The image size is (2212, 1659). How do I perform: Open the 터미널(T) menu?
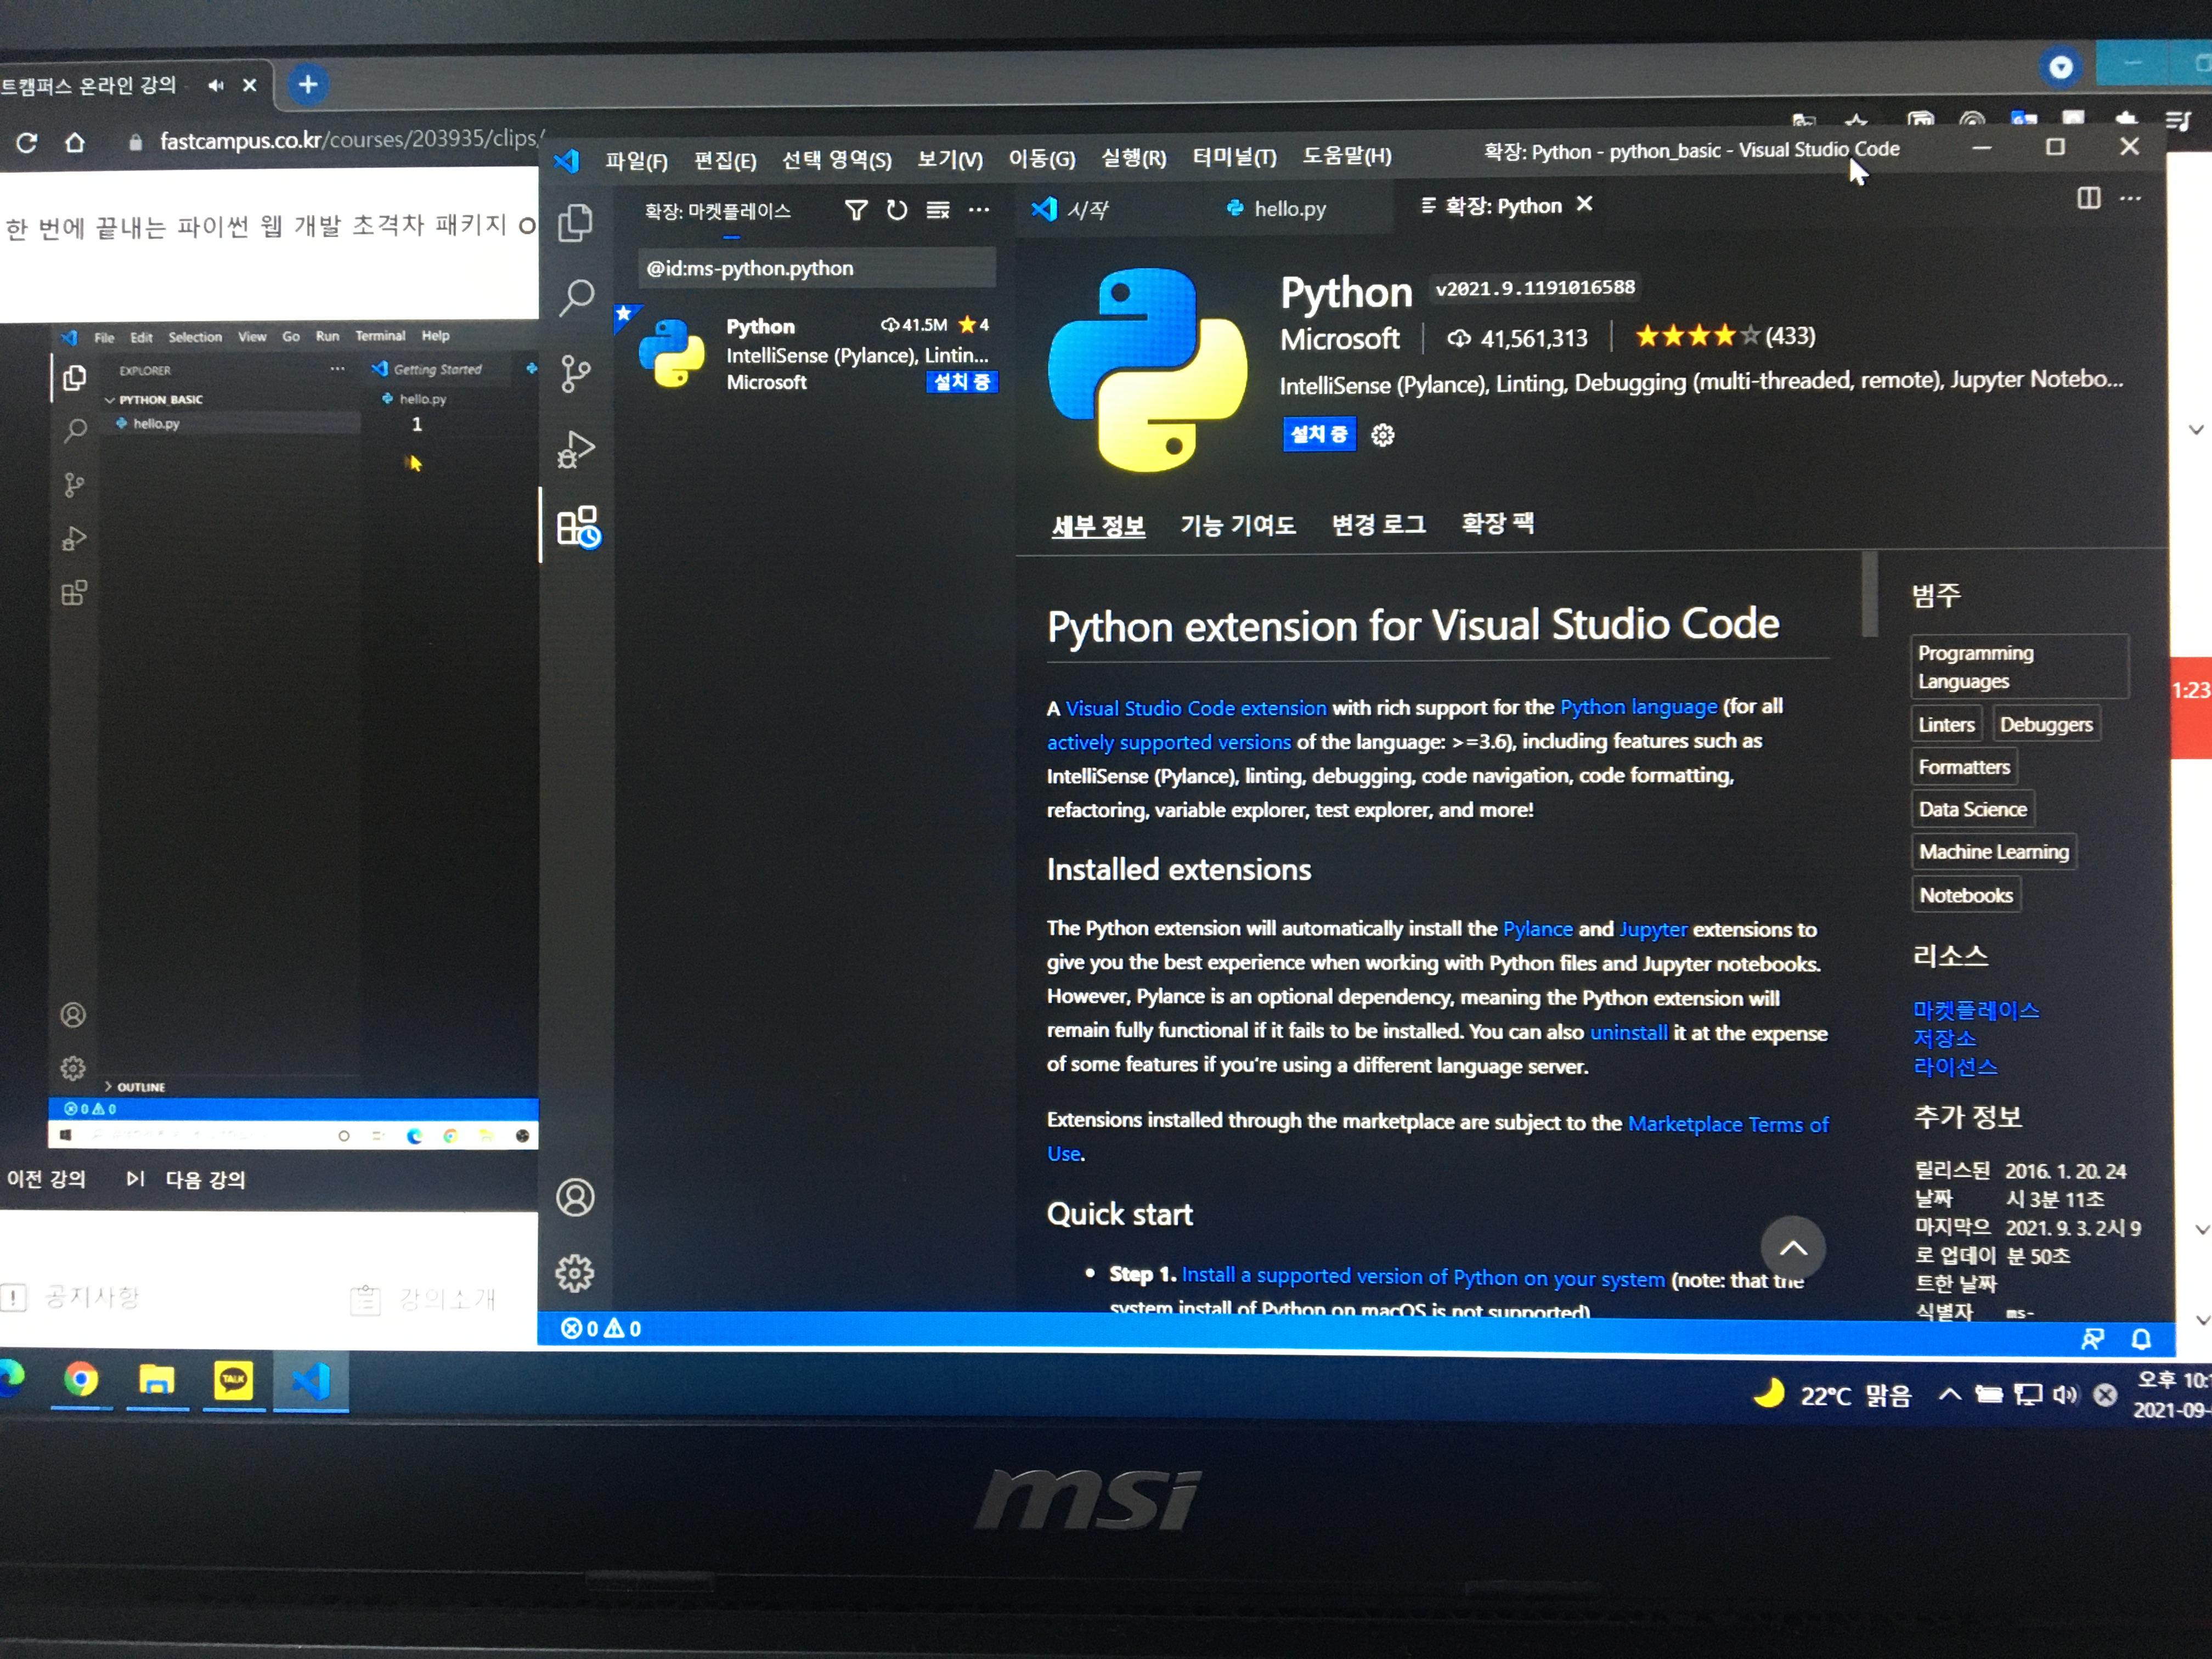tap(1233, 157)
